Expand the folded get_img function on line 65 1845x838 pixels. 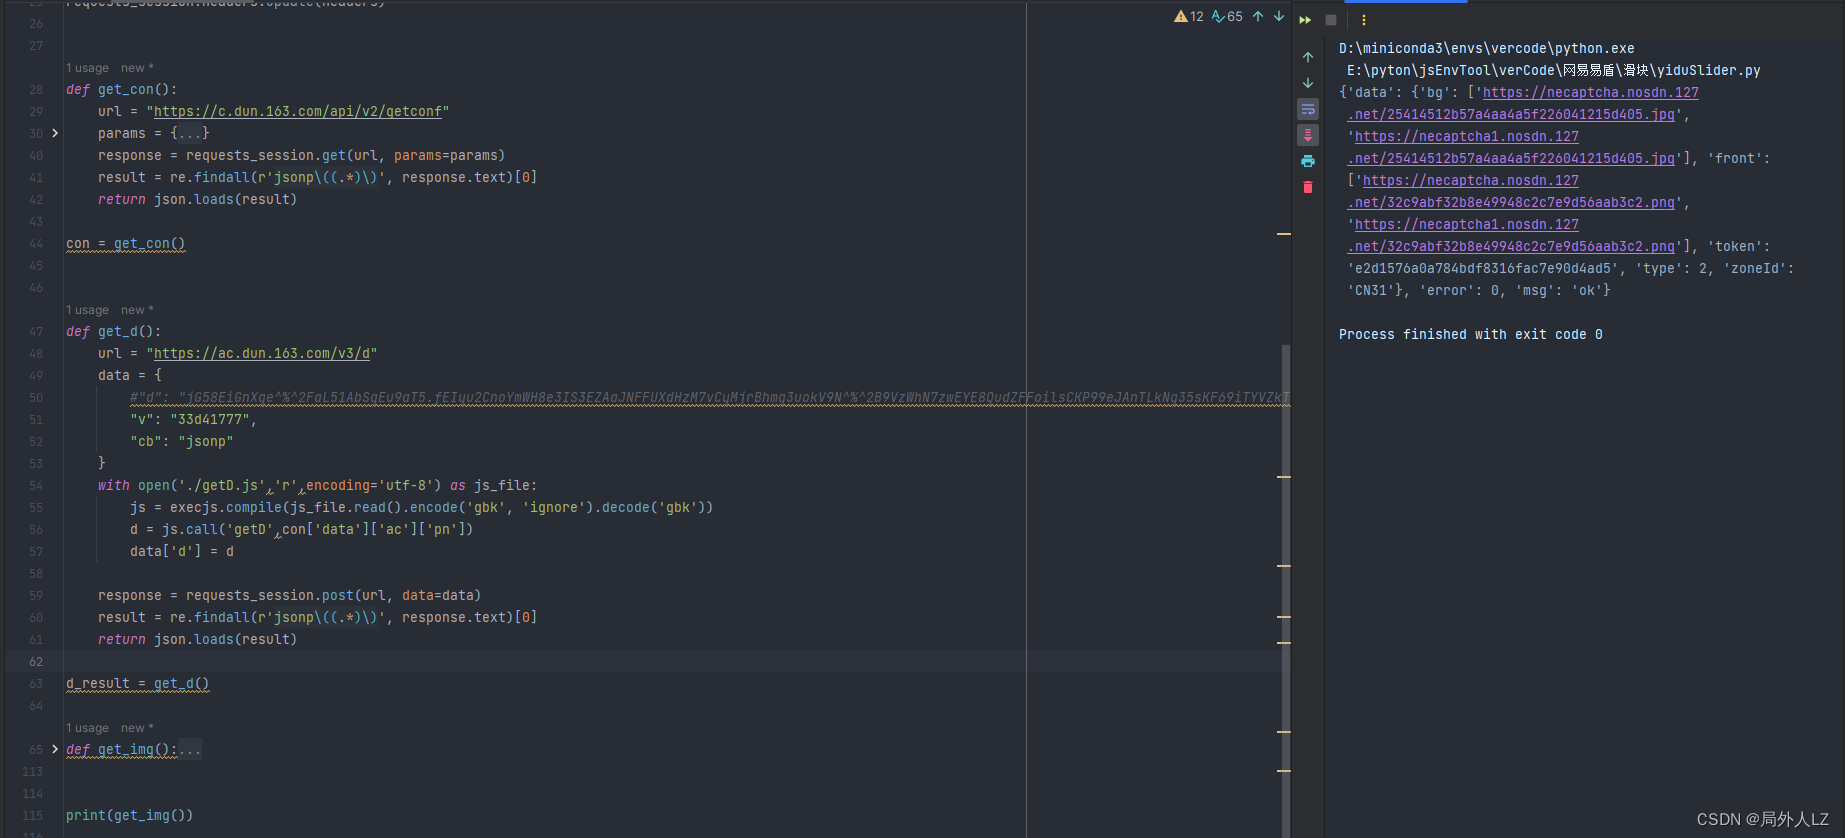[55, 749]
